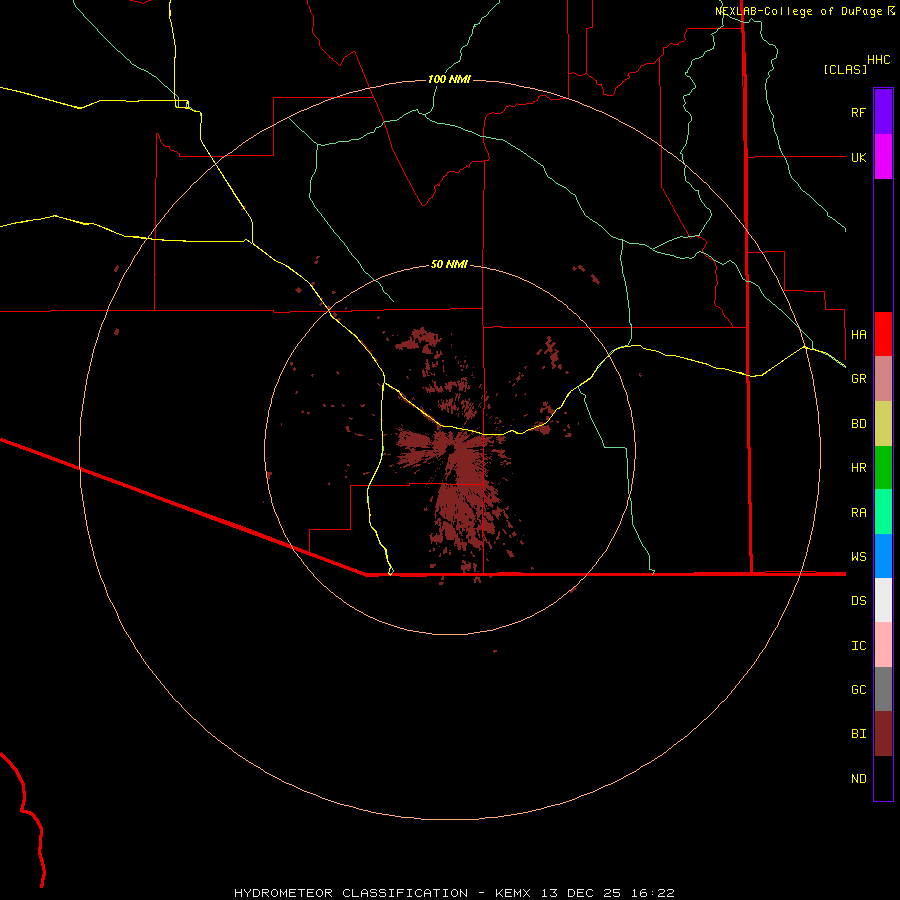The width and height of the screenshot is (900, 900).
Task: Click the WS legend label
Action: [x=858, y=556]
